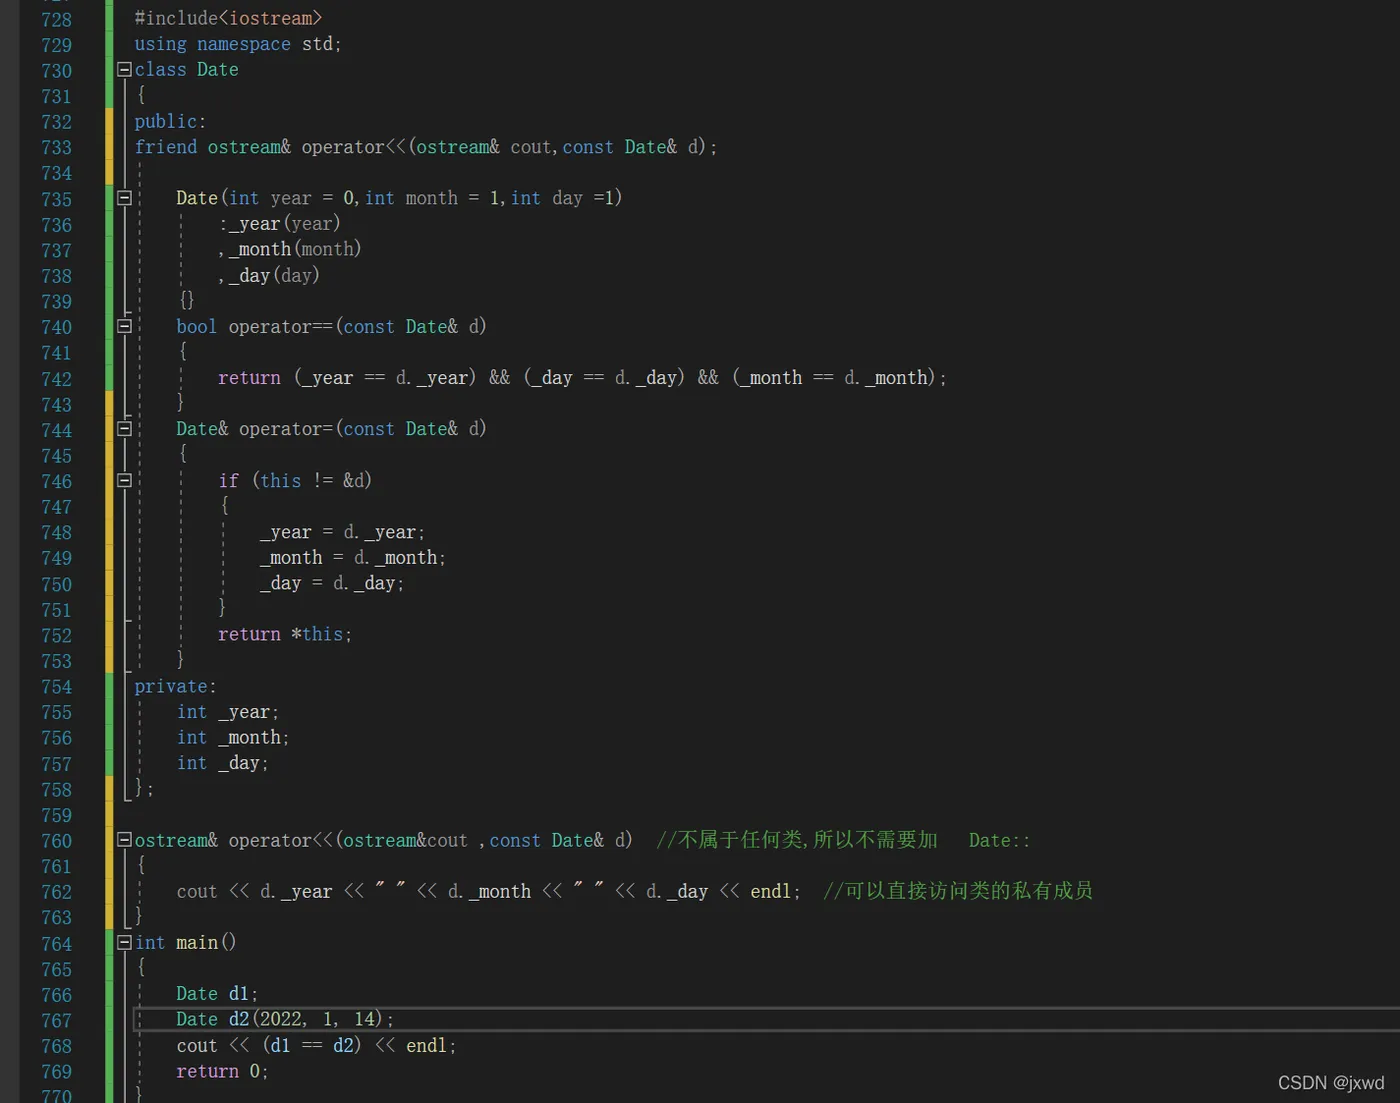The image size is (1400, 1103).
Task: Collapse the operator== function fold box
Action: (124, 326)
